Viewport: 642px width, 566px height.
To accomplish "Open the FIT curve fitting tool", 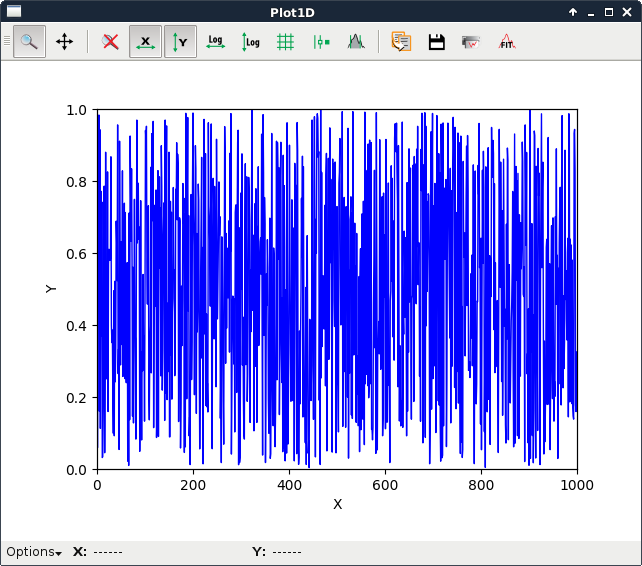I will point(507,42).
